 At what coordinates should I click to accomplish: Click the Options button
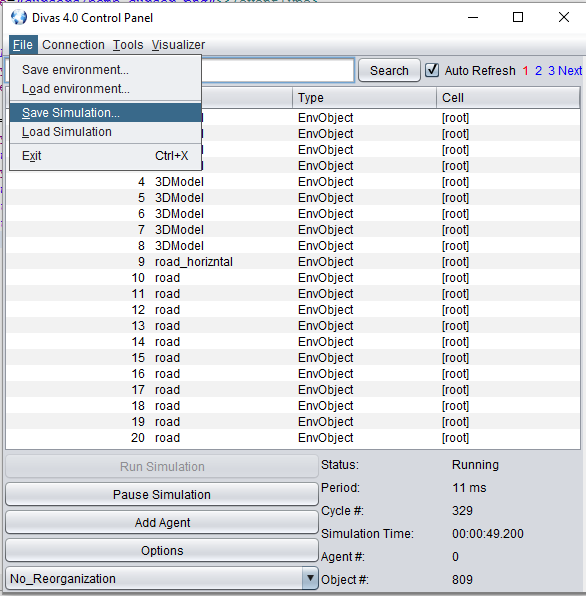pos(162,551)
